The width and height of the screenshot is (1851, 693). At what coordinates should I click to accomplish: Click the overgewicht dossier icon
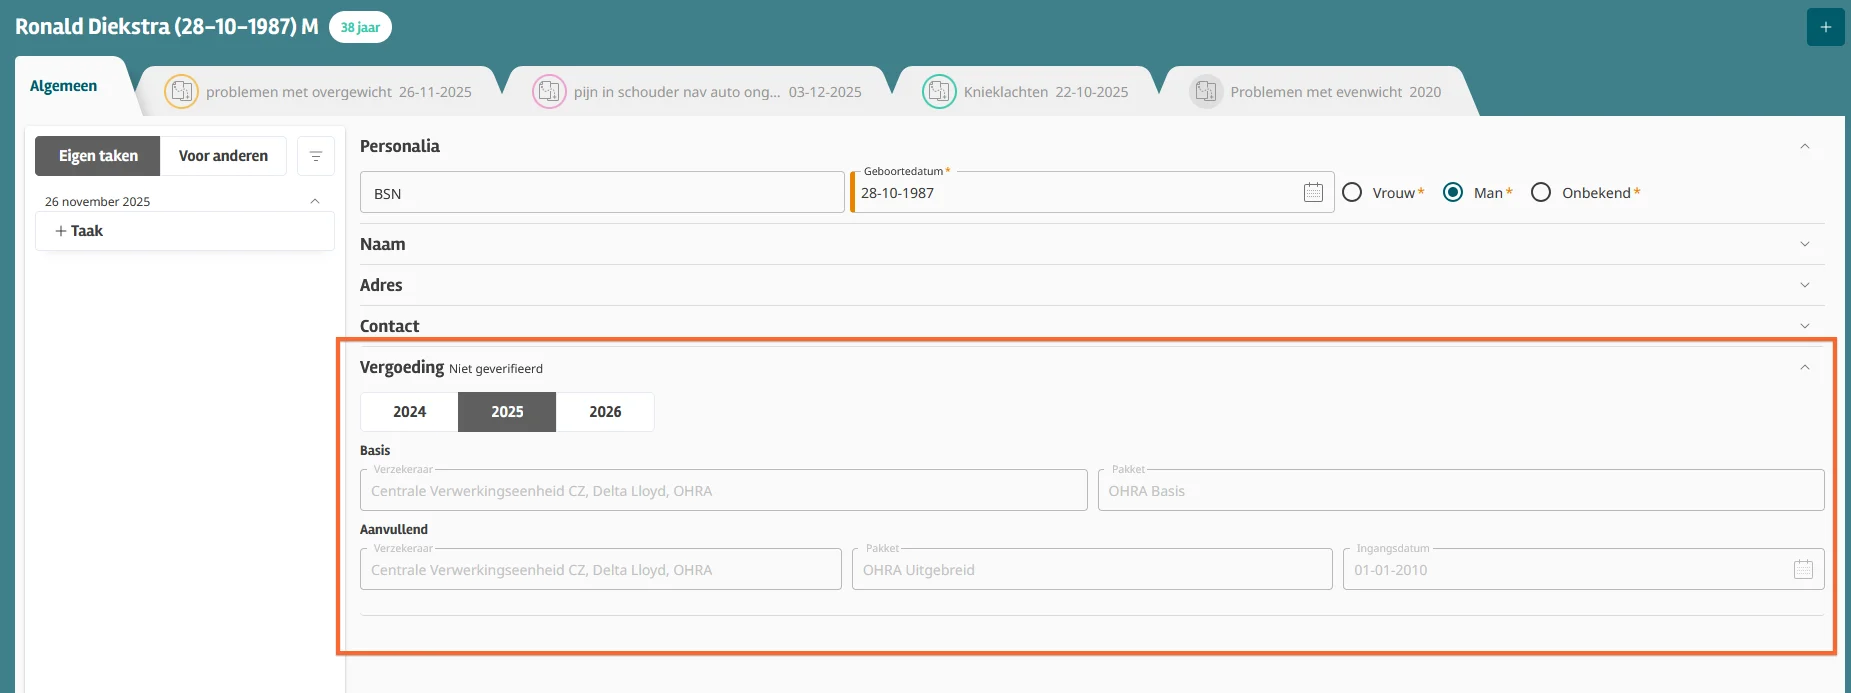(x=181, y=92)
